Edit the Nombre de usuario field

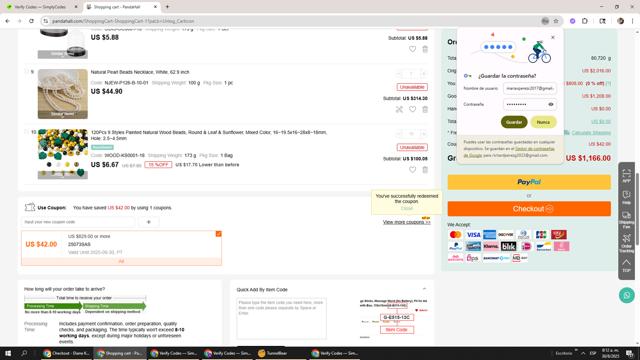tap(530, 88)
